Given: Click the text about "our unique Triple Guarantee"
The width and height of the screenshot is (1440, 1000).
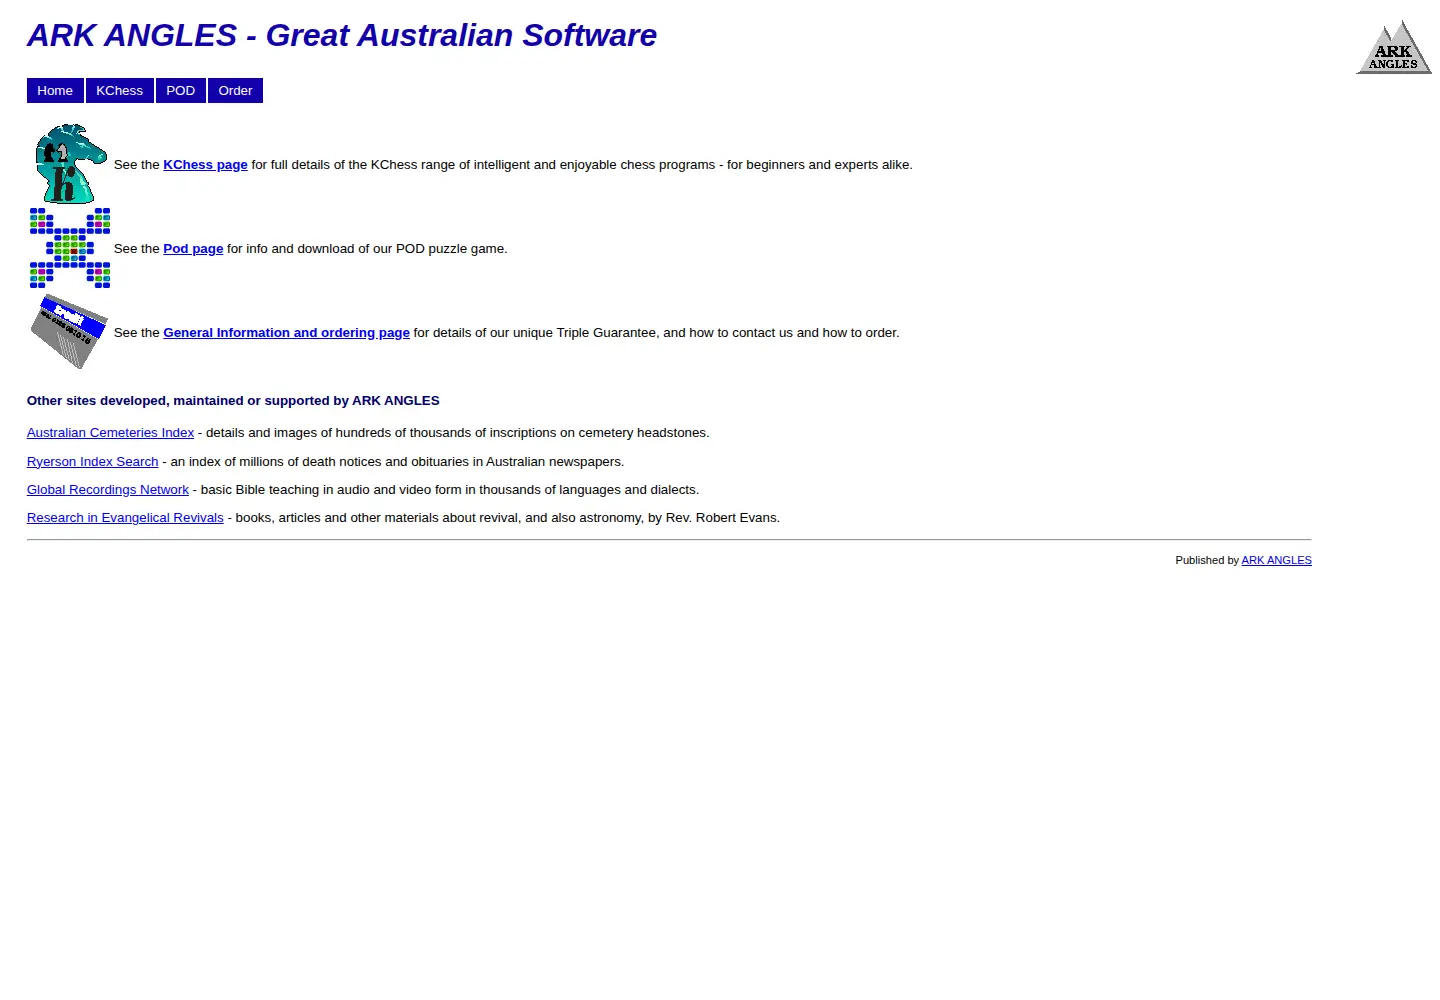Looking at the screenshot, I should [x=656, y=333].
